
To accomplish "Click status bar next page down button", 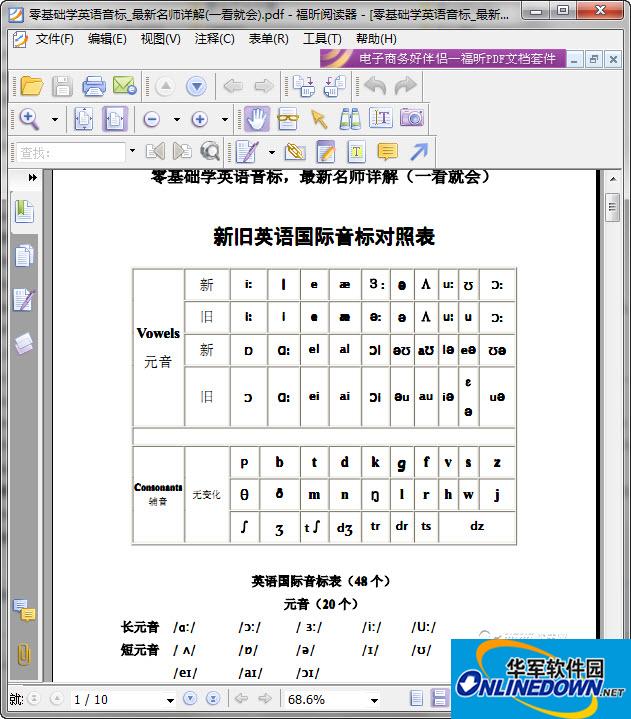I will 190,698.
